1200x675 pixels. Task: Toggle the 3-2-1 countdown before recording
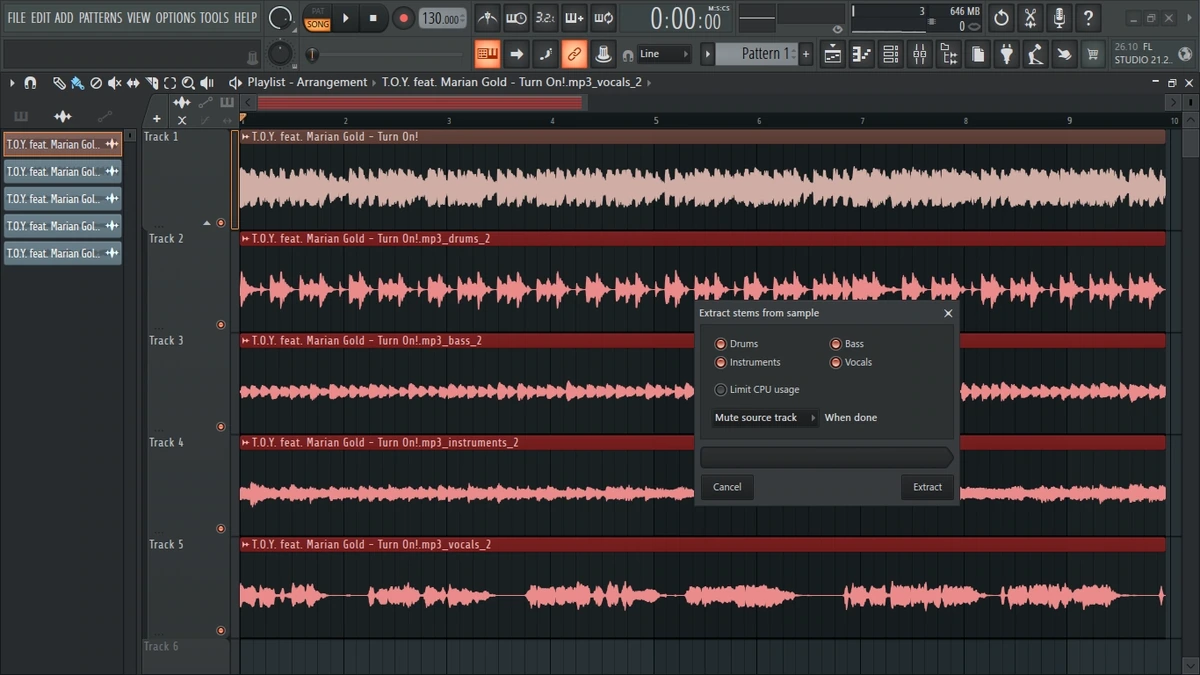click(545, 18)
